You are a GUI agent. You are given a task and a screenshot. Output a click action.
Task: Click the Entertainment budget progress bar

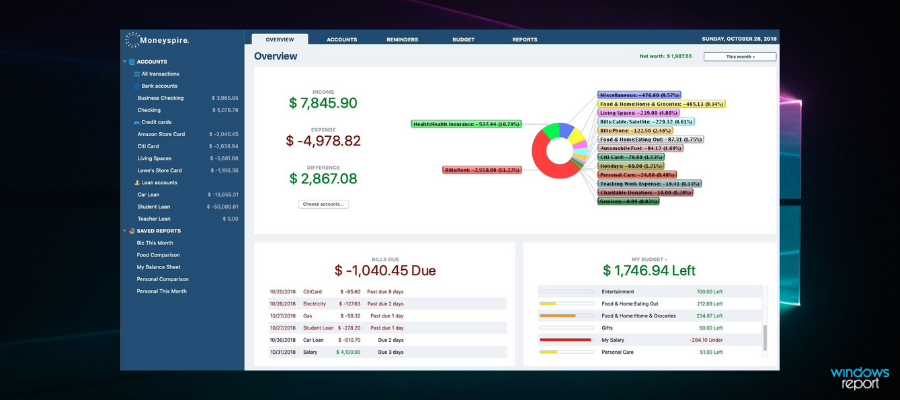pos(566,292)
